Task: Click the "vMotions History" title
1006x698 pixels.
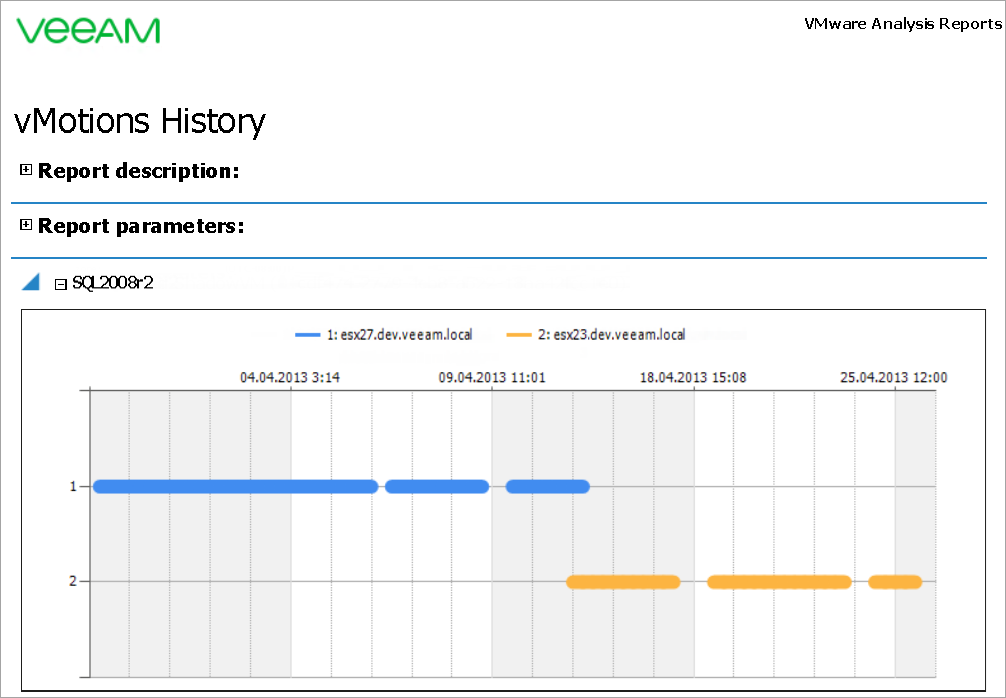Action: [140, 121]
